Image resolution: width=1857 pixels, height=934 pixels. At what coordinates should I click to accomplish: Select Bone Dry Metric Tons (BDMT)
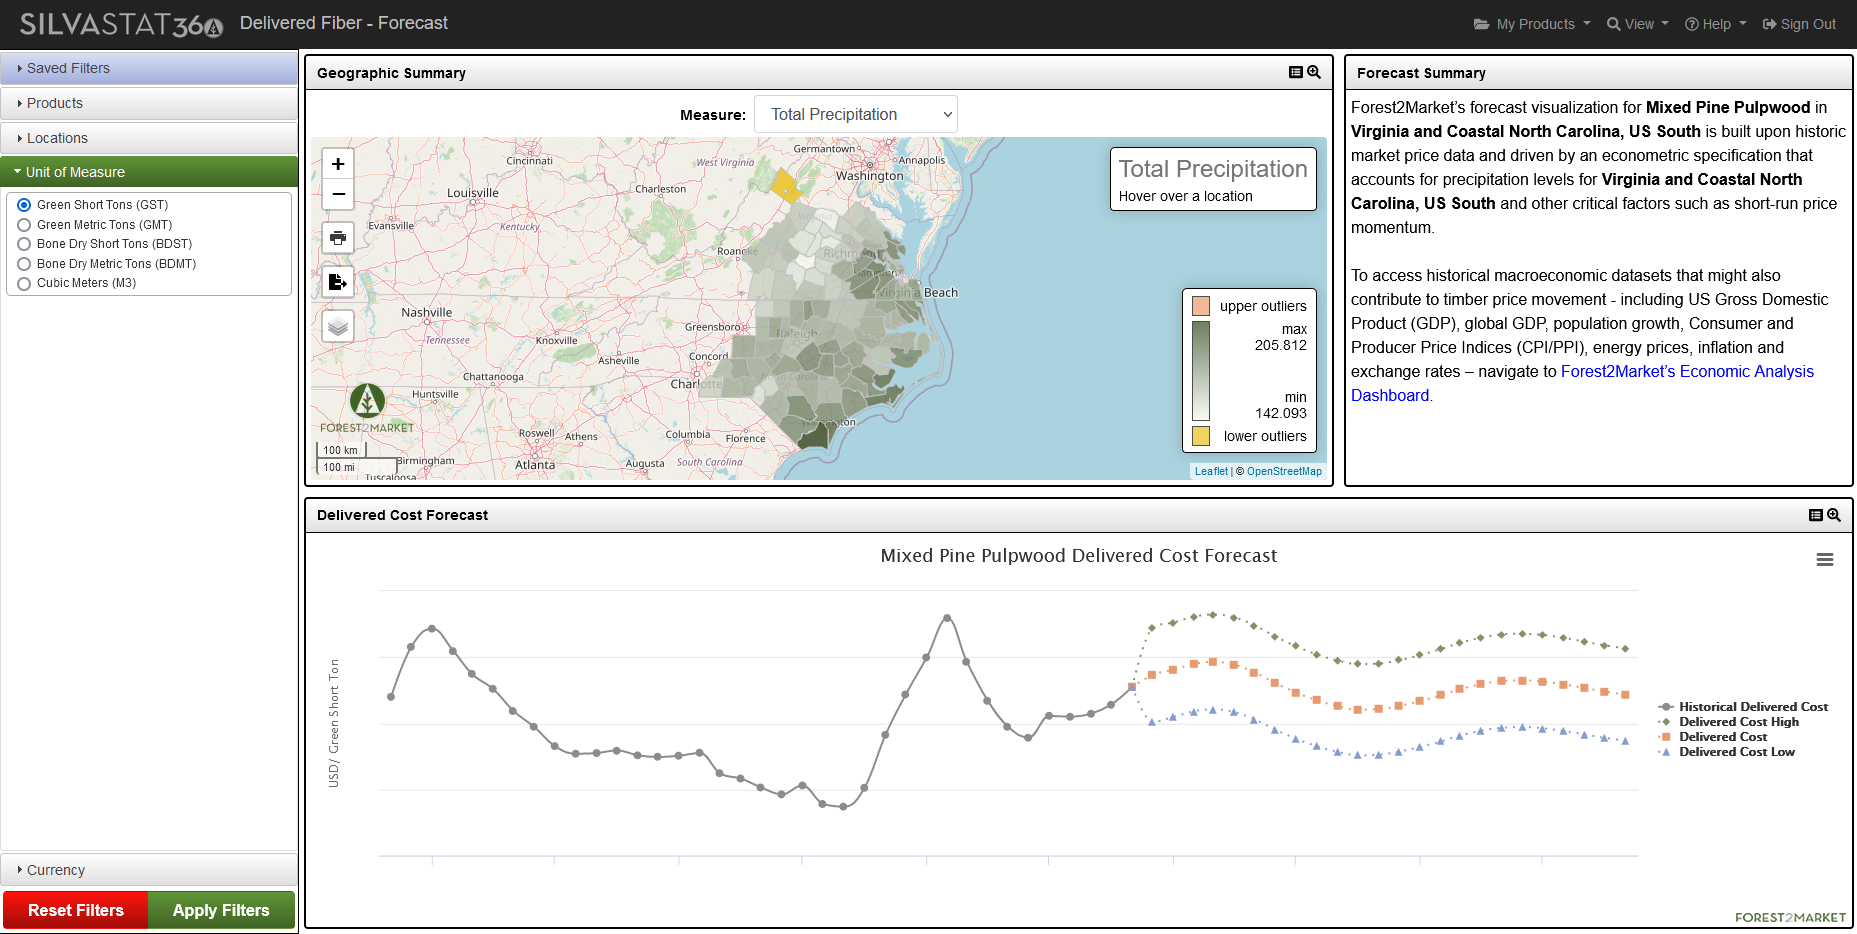click(24, 264)
